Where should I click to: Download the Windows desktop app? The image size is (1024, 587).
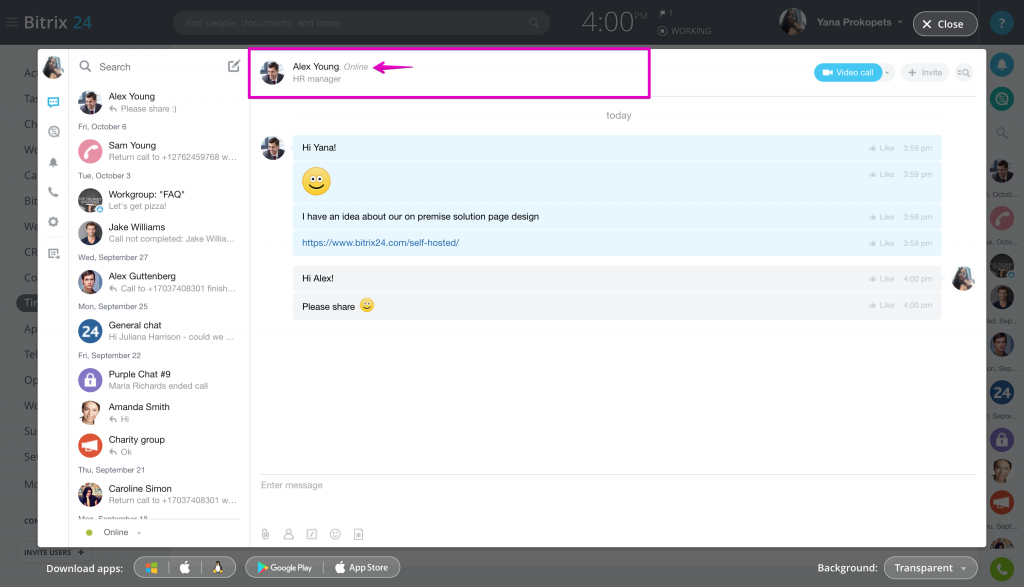[x=152, y=568]
